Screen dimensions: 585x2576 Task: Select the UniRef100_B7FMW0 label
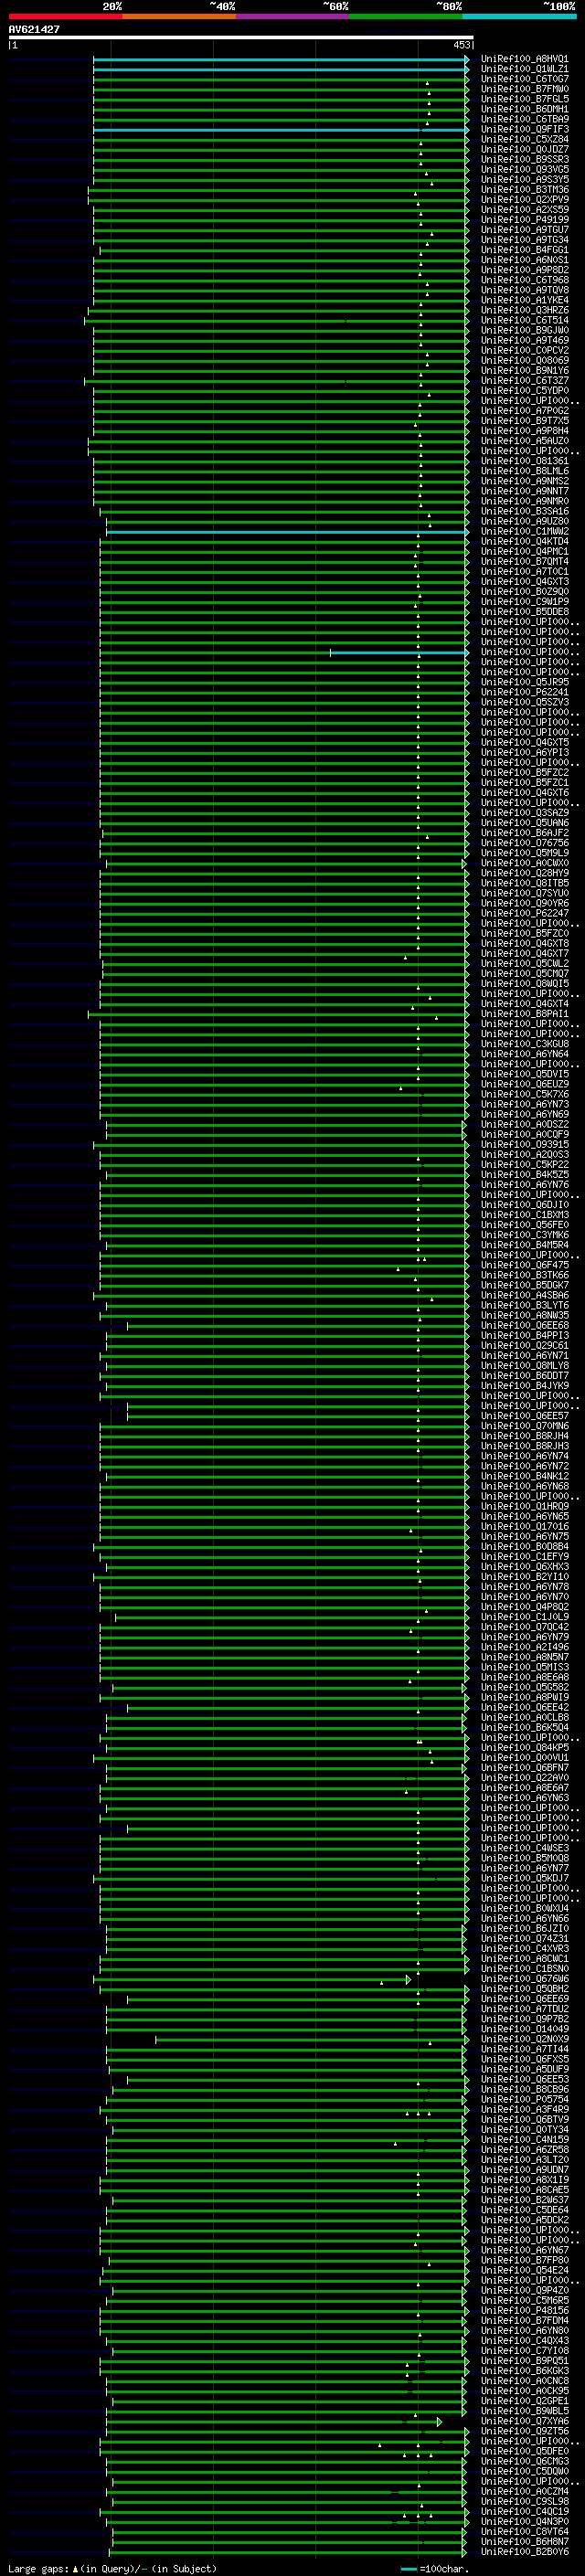[x=524, y=89]
